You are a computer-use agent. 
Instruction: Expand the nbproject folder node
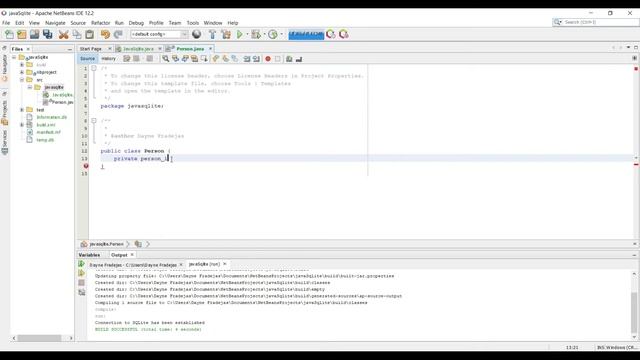click(22, 72)
